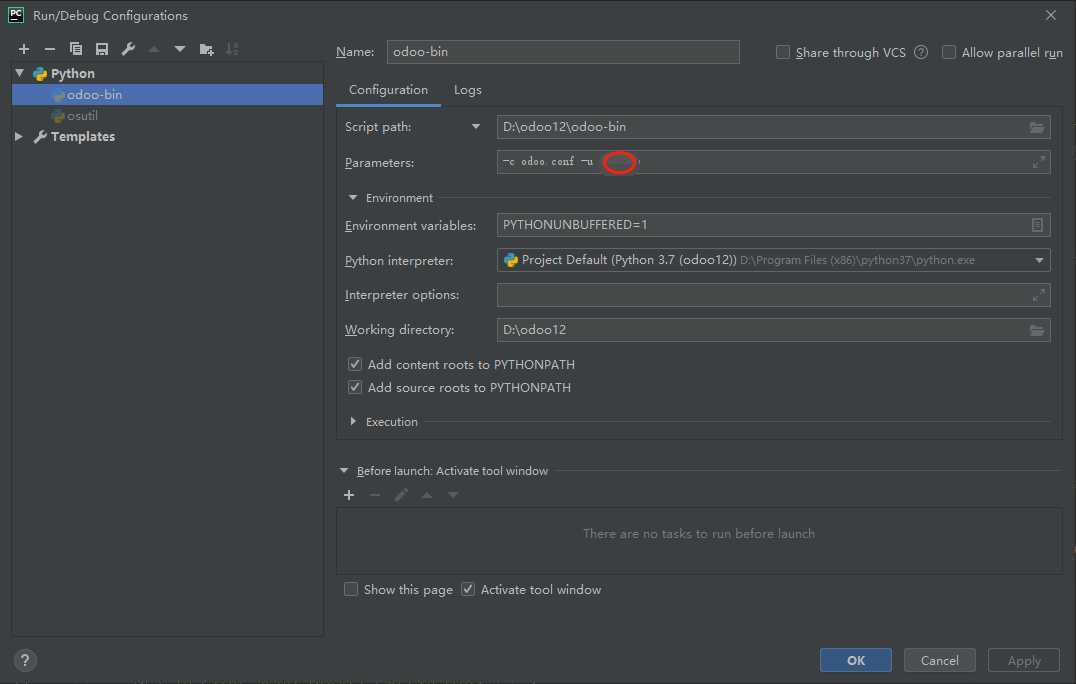The image size is (1076, 684).
Task: Click the Cancel button
Action: point(939,660)
